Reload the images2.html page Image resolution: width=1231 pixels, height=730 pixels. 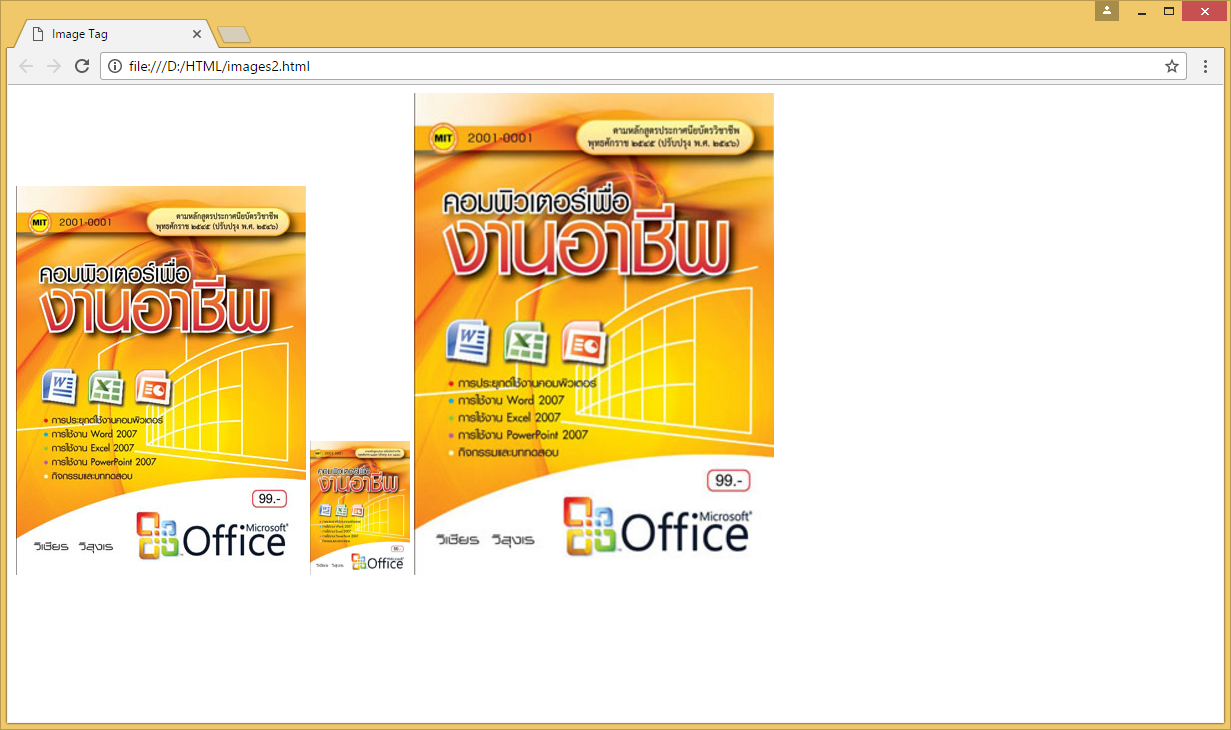tap(82, 67)
